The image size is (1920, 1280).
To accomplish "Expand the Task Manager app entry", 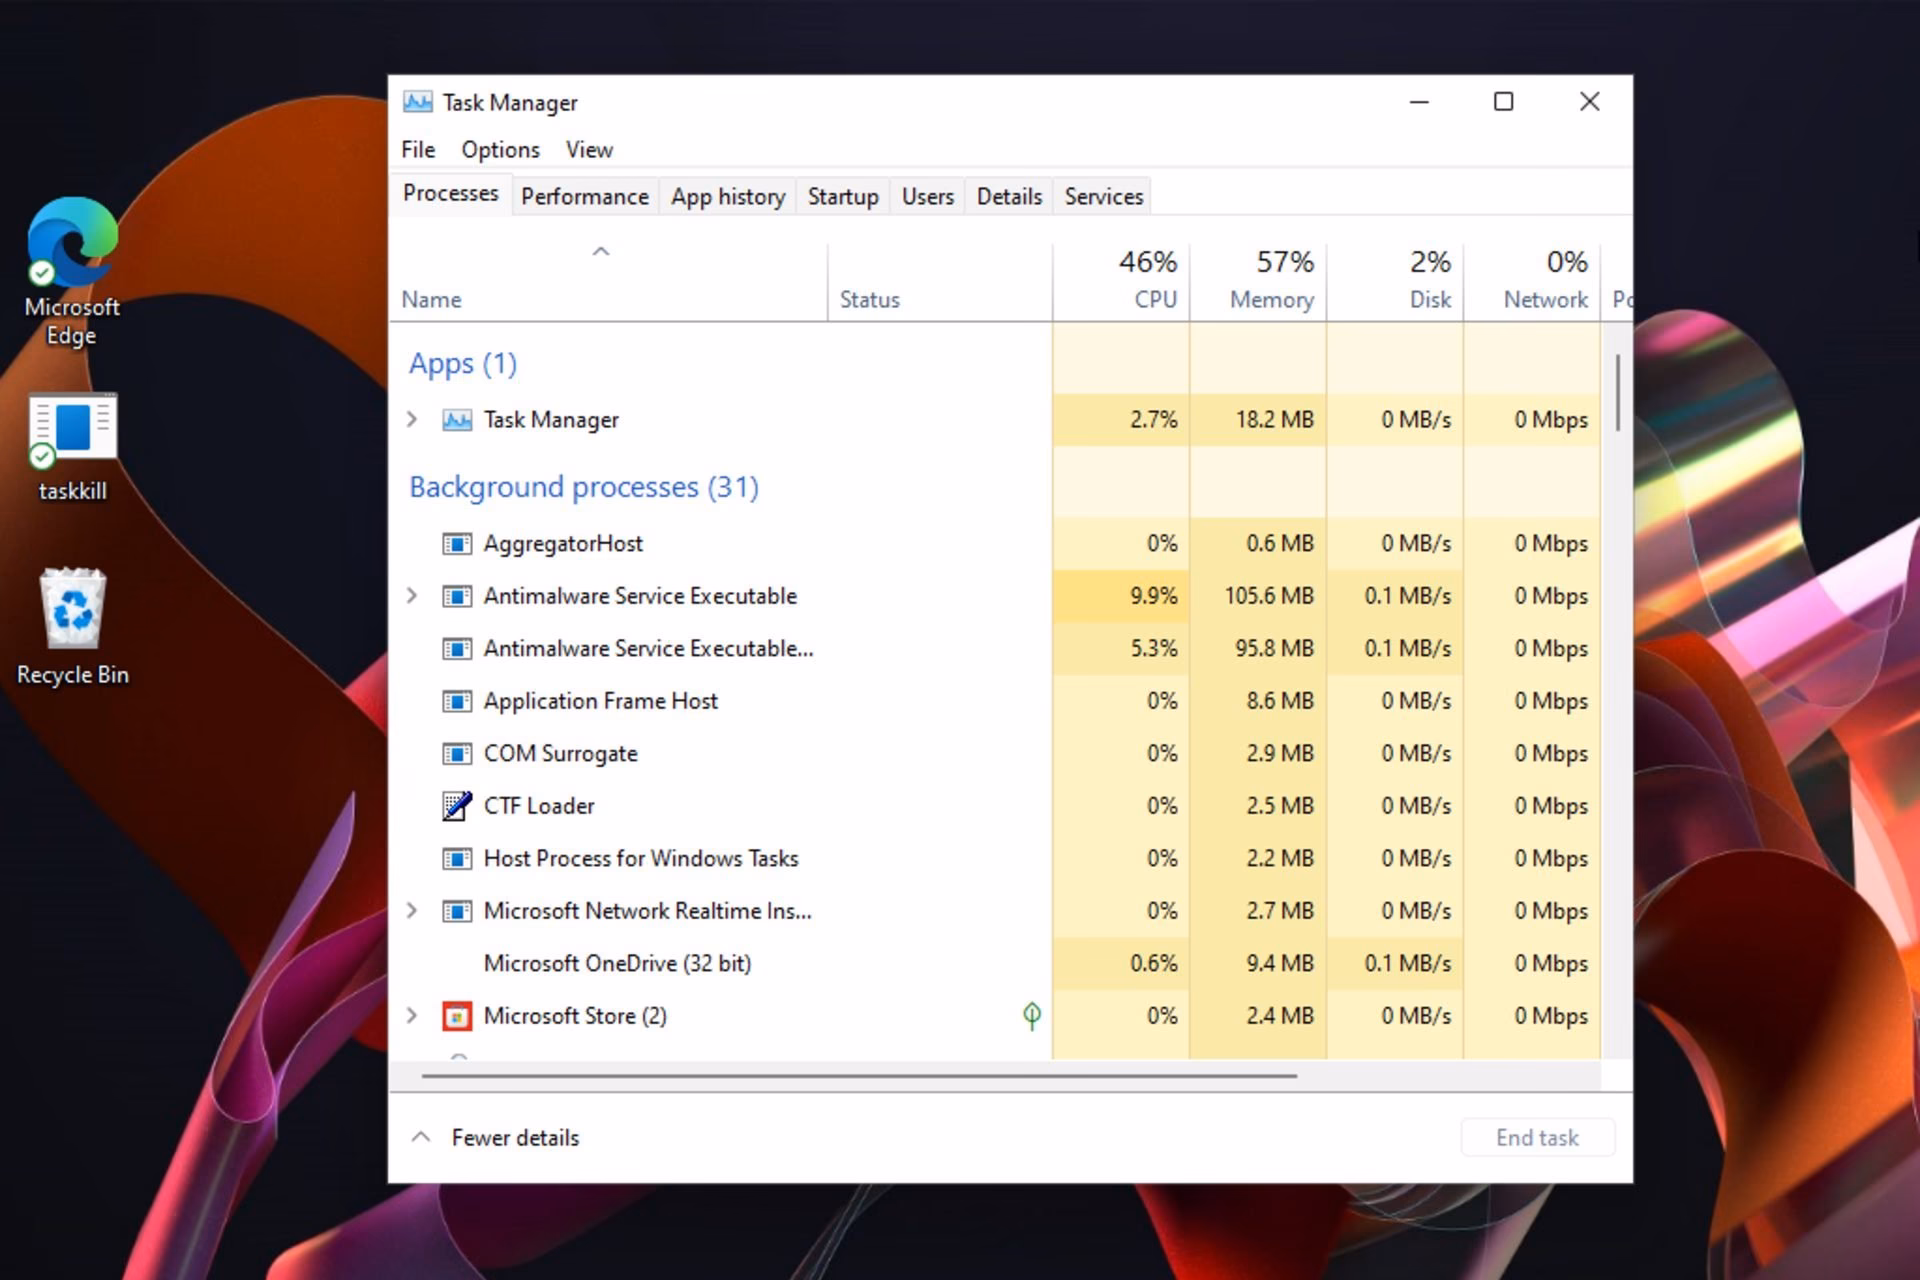I will (x=412, y=420).
